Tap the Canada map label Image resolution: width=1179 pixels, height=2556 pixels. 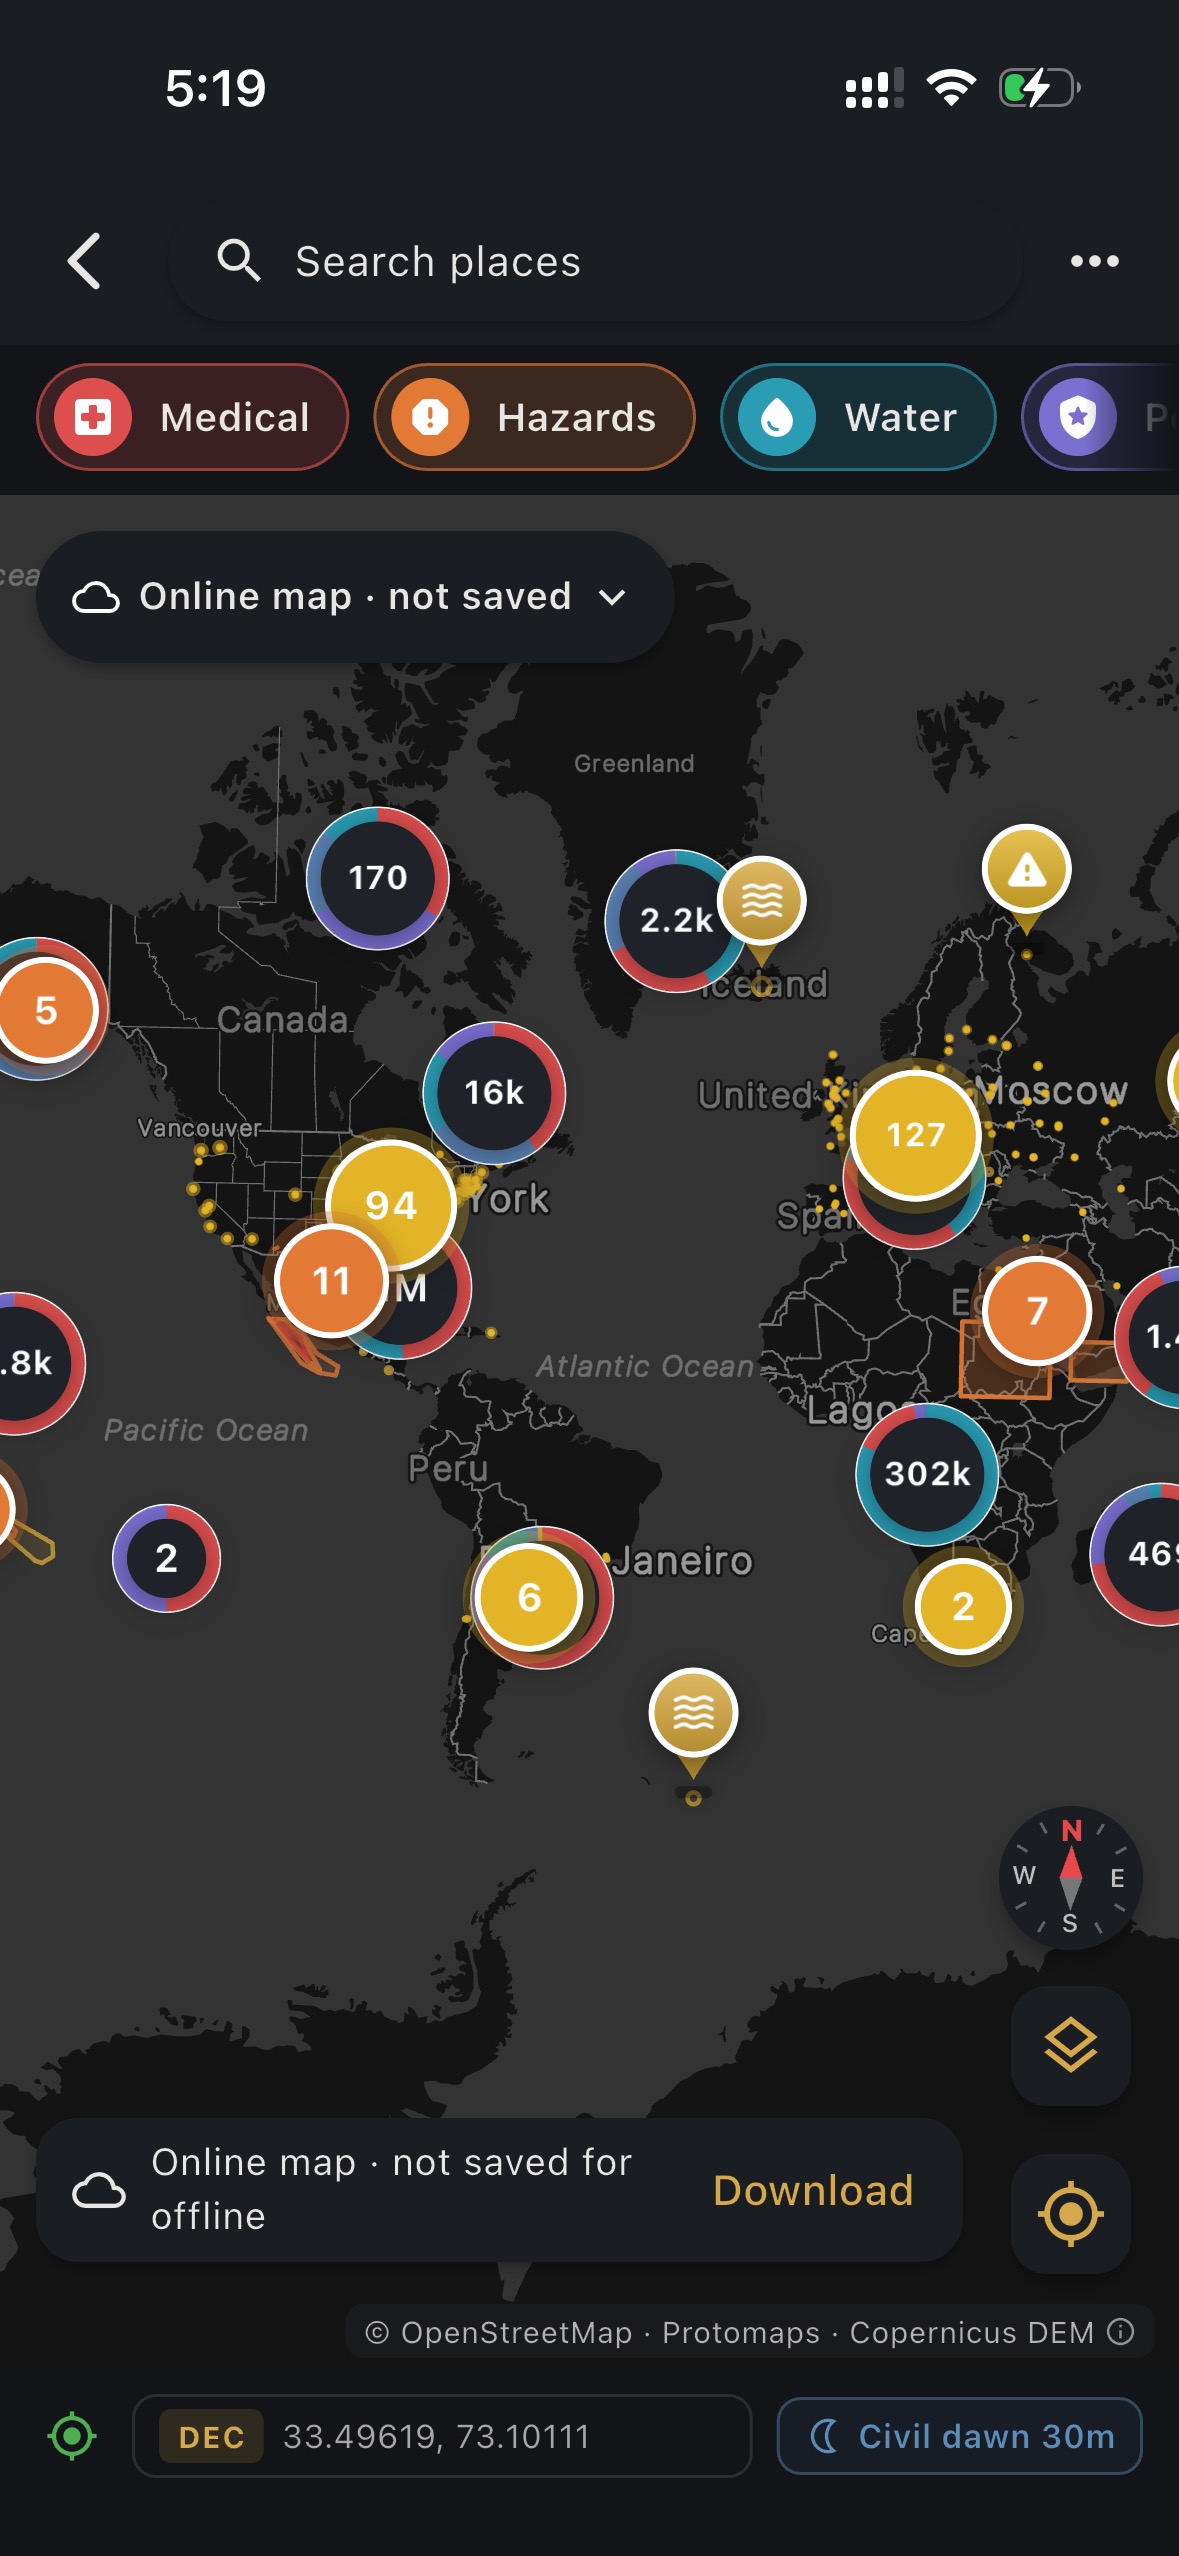tap(283, 1020)
